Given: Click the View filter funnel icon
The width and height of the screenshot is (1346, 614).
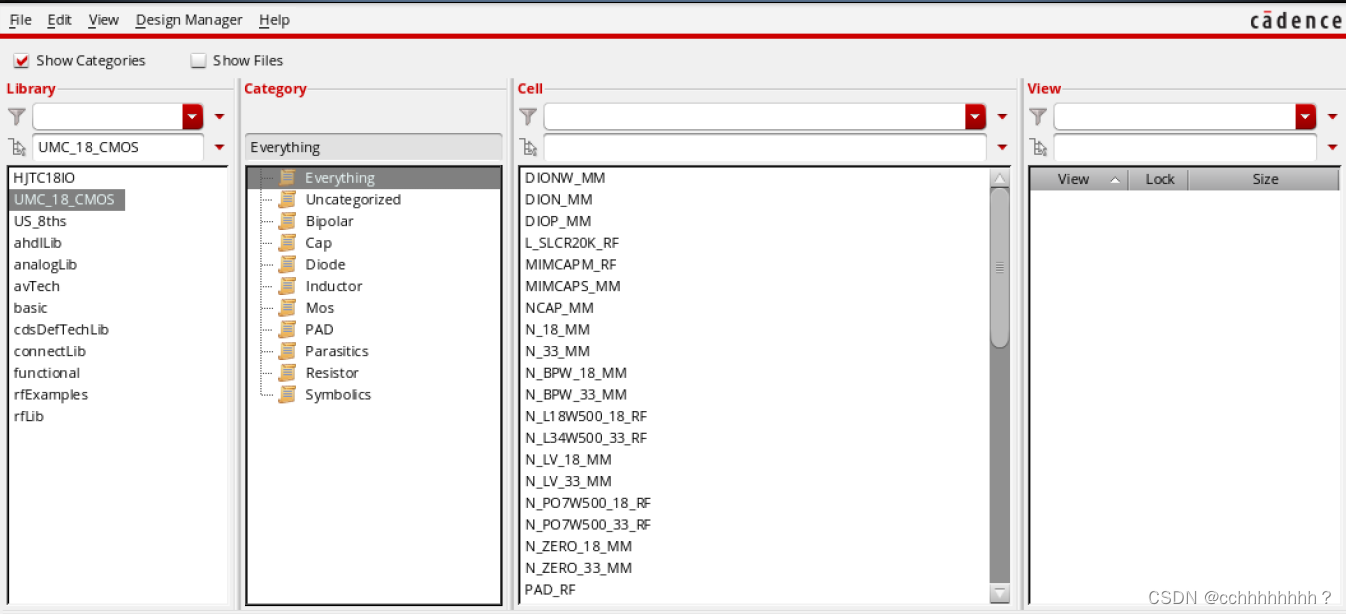Looking at the screenshot, I should click(1038, 117).
